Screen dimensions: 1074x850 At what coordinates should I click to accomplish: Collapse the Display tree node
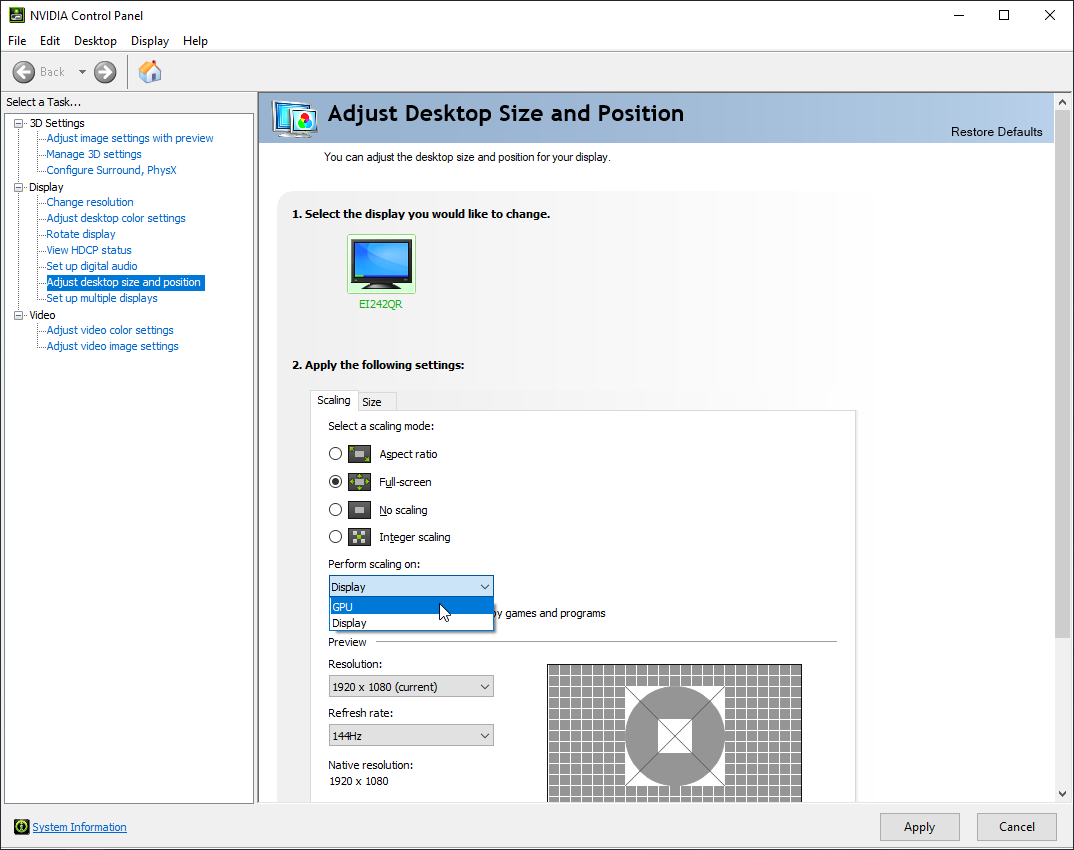click(18, 187)
